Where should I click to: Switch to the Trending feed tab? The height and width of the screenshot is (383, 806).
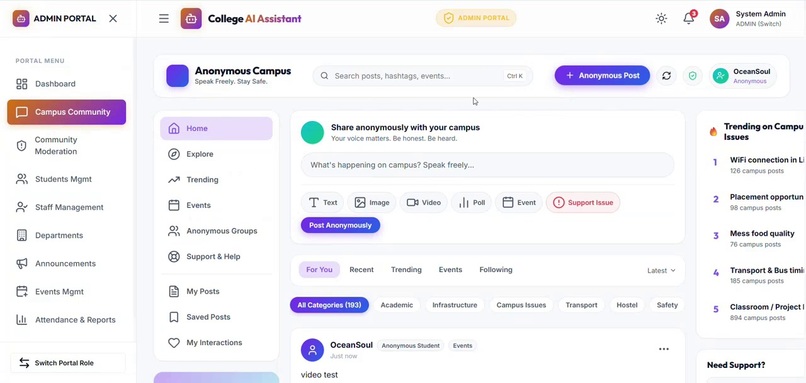pos(406,269)
